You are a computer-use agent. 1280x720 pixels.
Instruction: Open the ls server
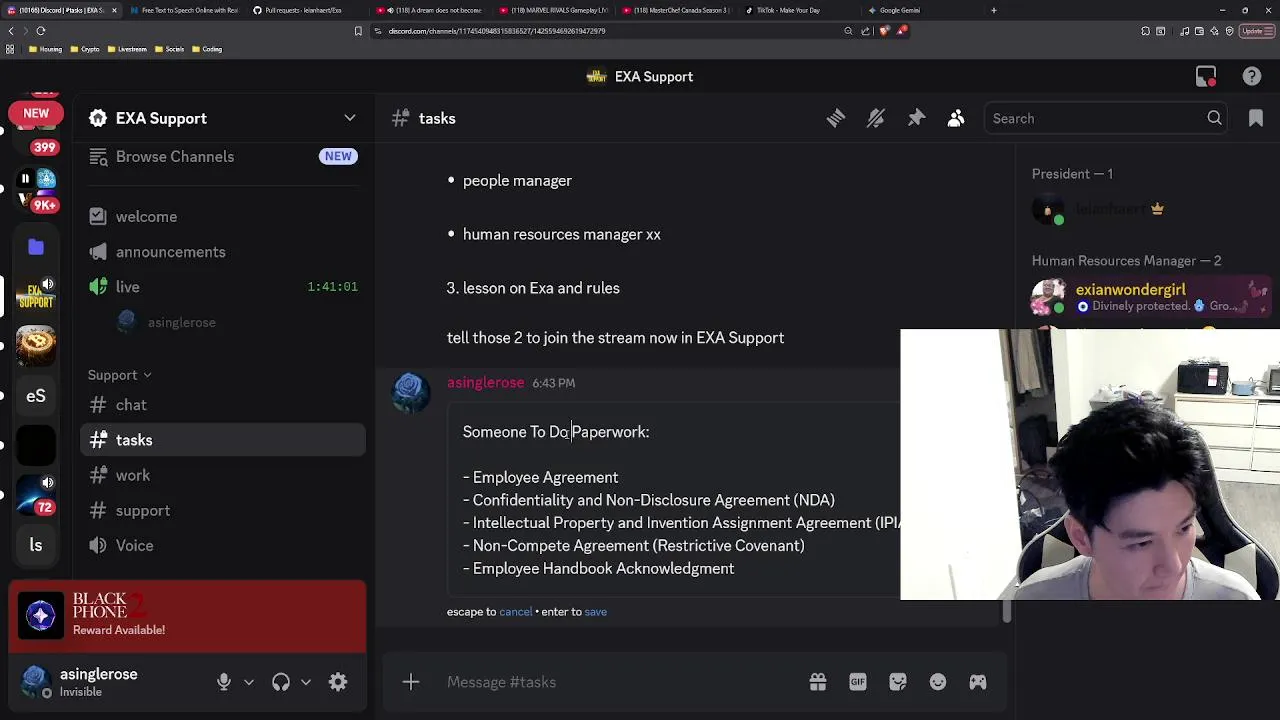point(36,545)
